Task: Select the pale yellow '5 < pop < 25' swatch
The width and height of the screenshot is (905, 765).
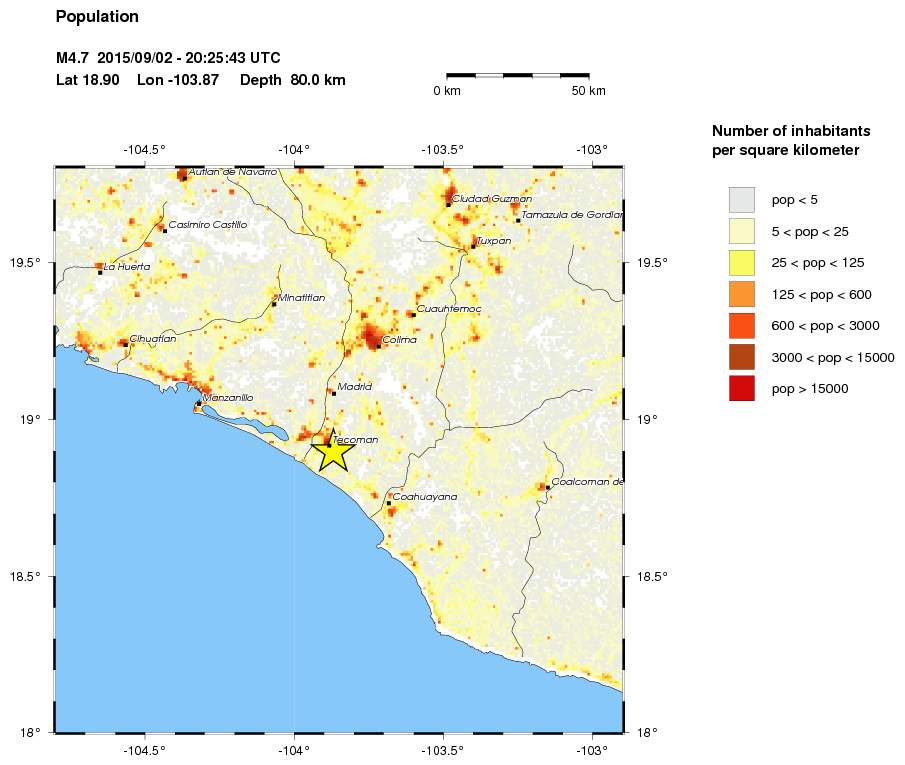Action: click(742, 231)
